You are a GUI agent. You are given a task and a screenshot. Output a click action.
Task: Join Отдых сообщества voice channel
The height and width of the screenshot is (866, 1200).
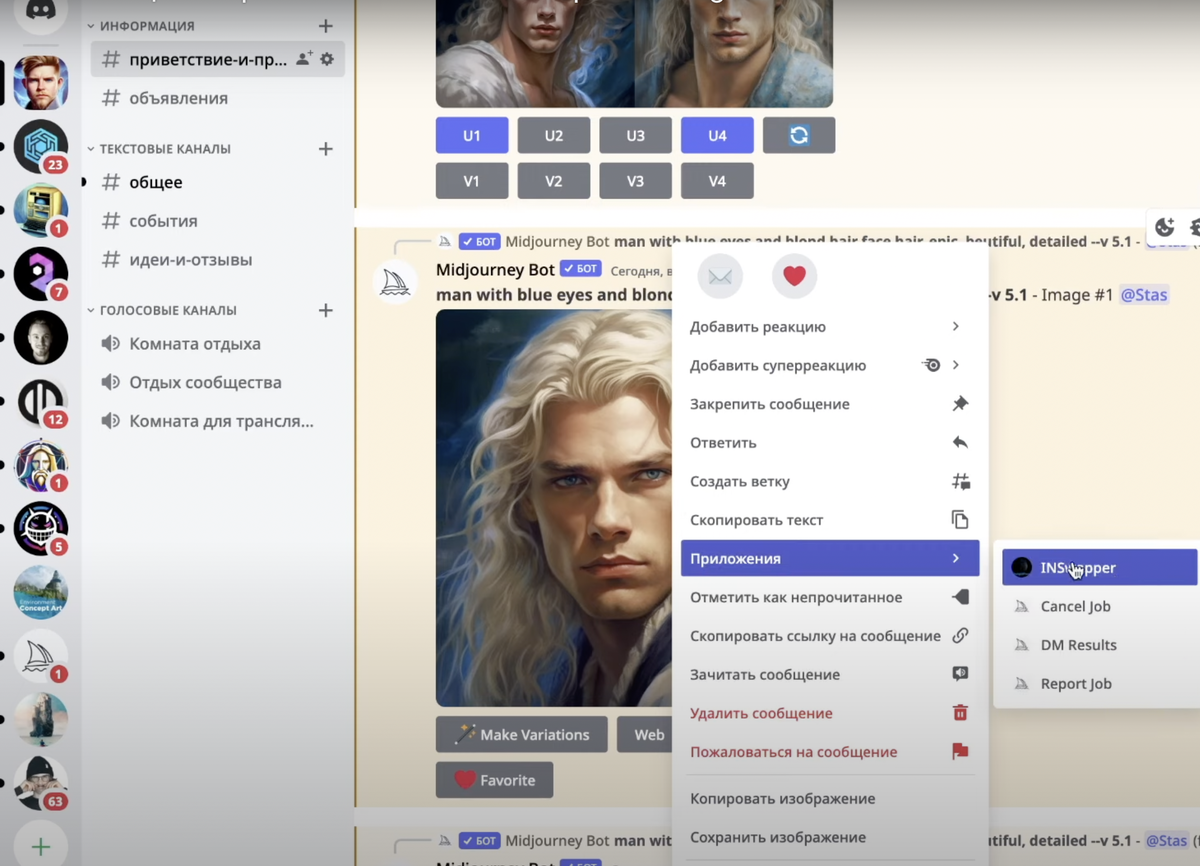coord(218,383)
